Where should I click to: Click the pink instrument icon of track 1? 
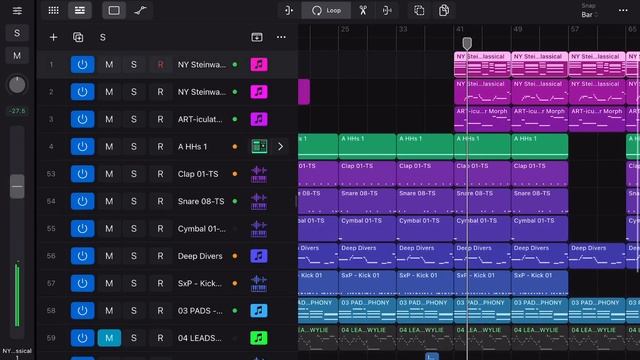click(x=259, y=64)
